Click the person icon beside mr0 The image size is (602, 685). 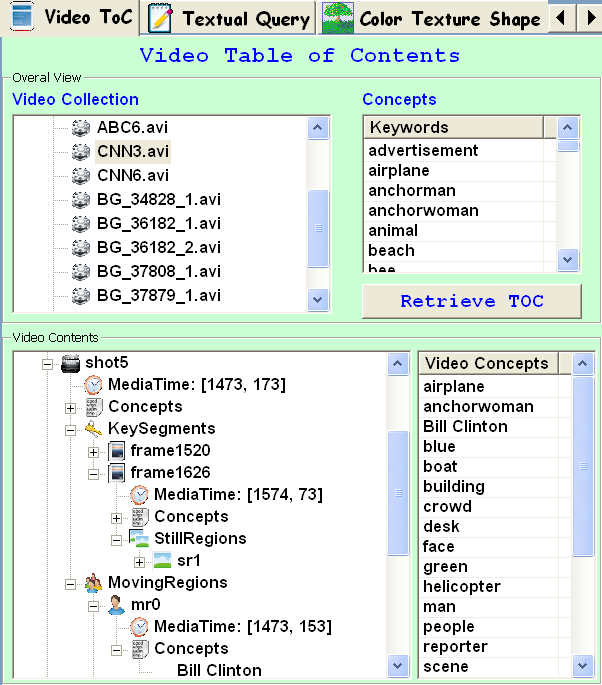[116, 605]
